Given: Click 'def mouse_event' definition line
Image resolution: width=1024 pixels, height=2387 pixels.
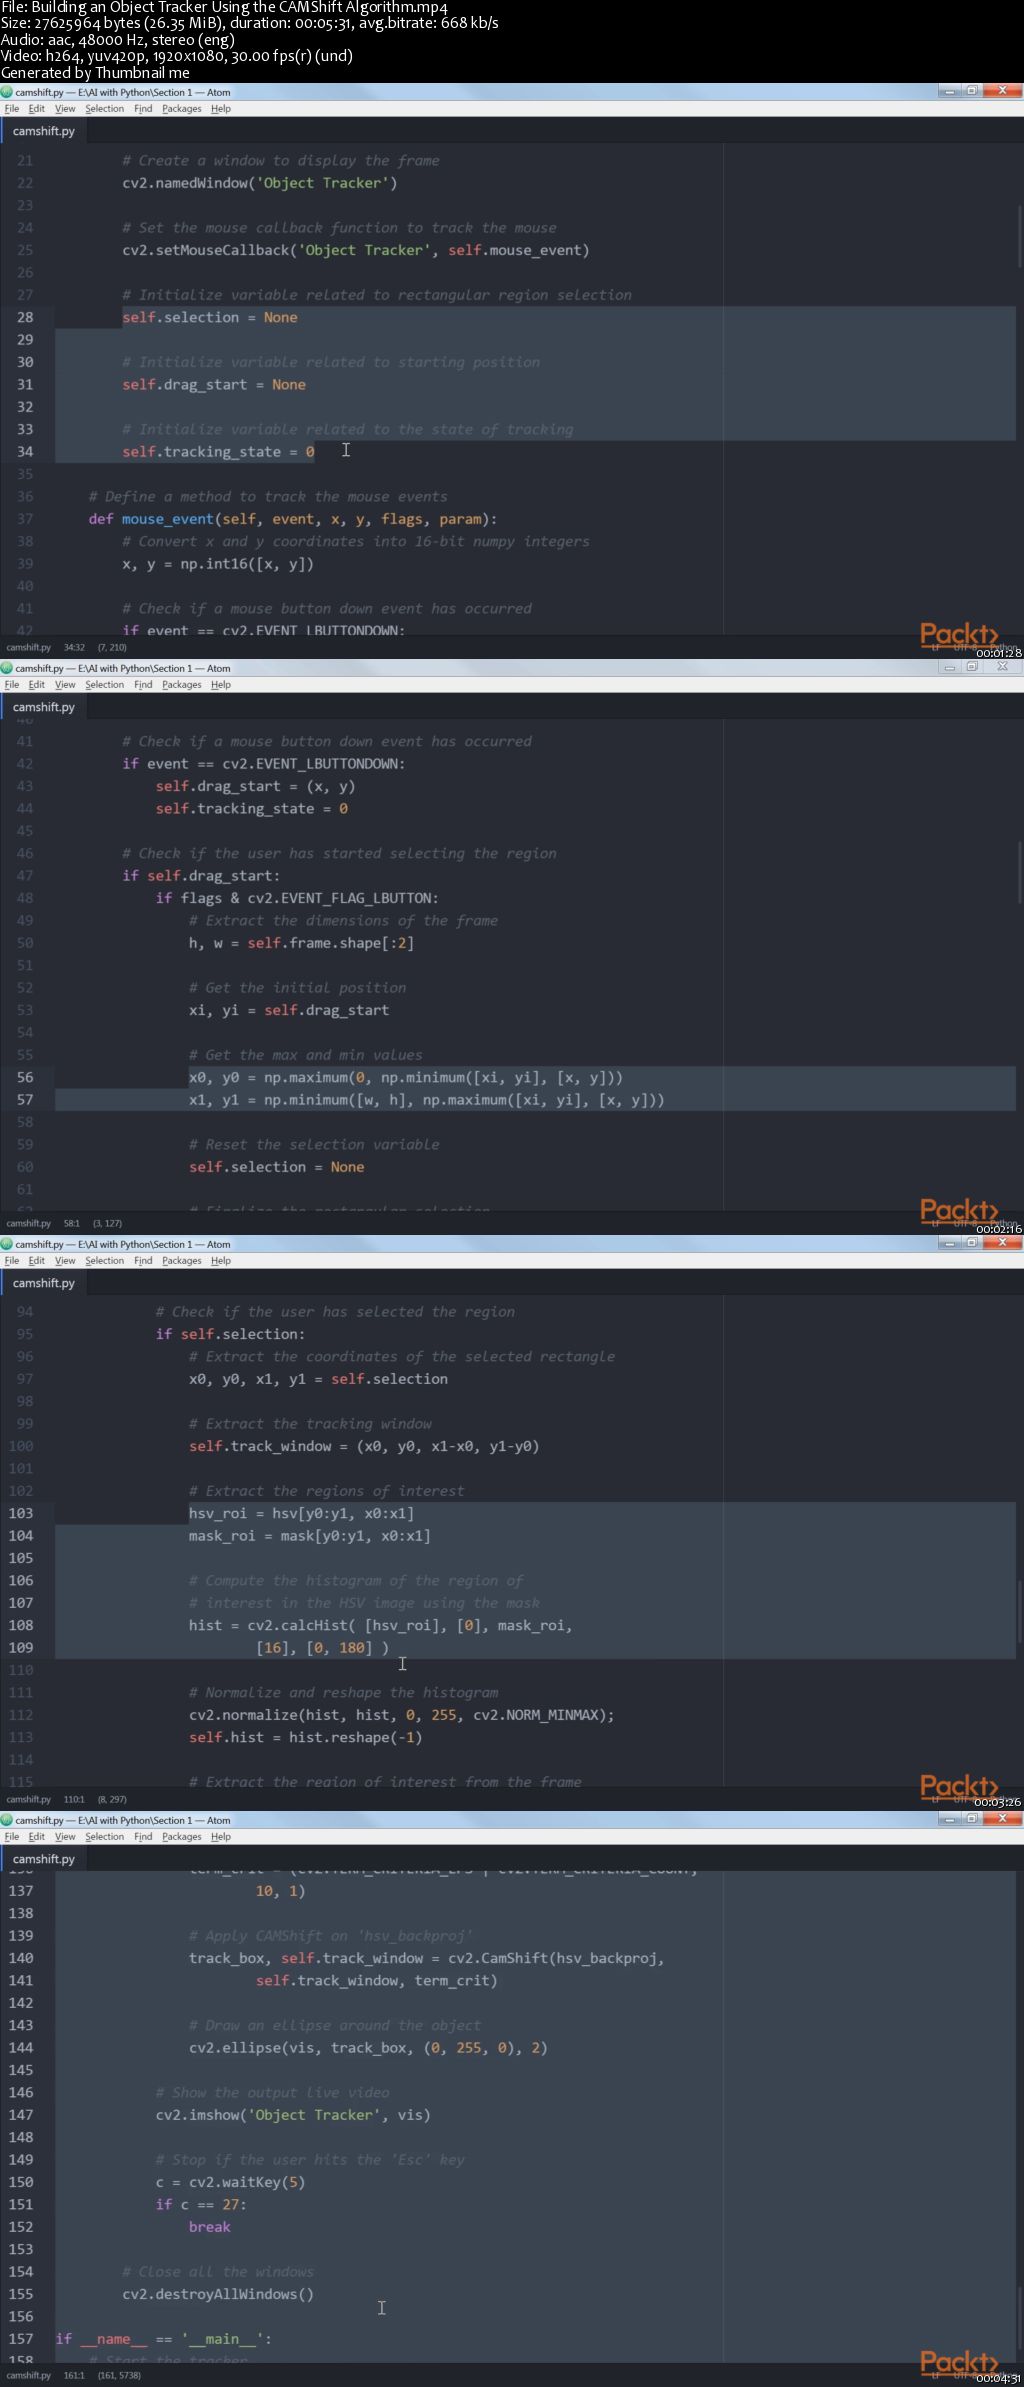Looking at the screenshot, I should (293, 519).
